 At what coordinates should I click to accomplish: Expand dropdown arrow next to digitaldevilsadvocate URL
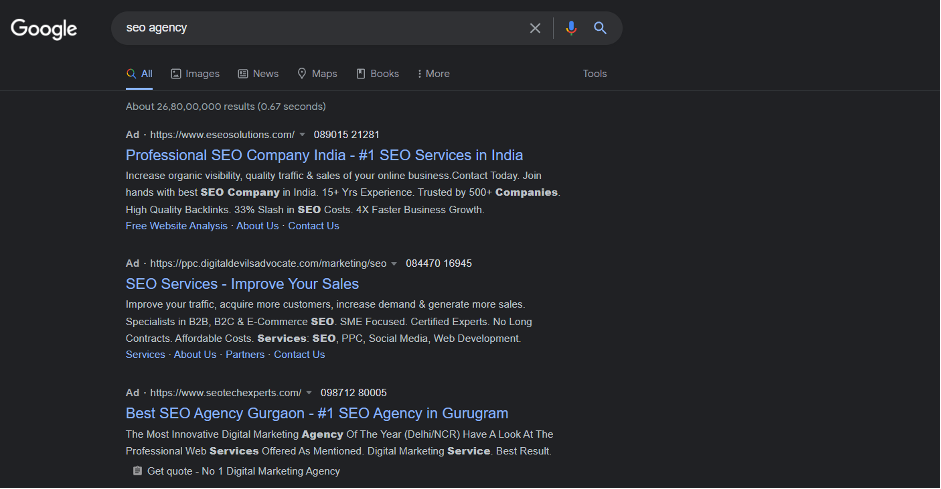tap(394, 264)
